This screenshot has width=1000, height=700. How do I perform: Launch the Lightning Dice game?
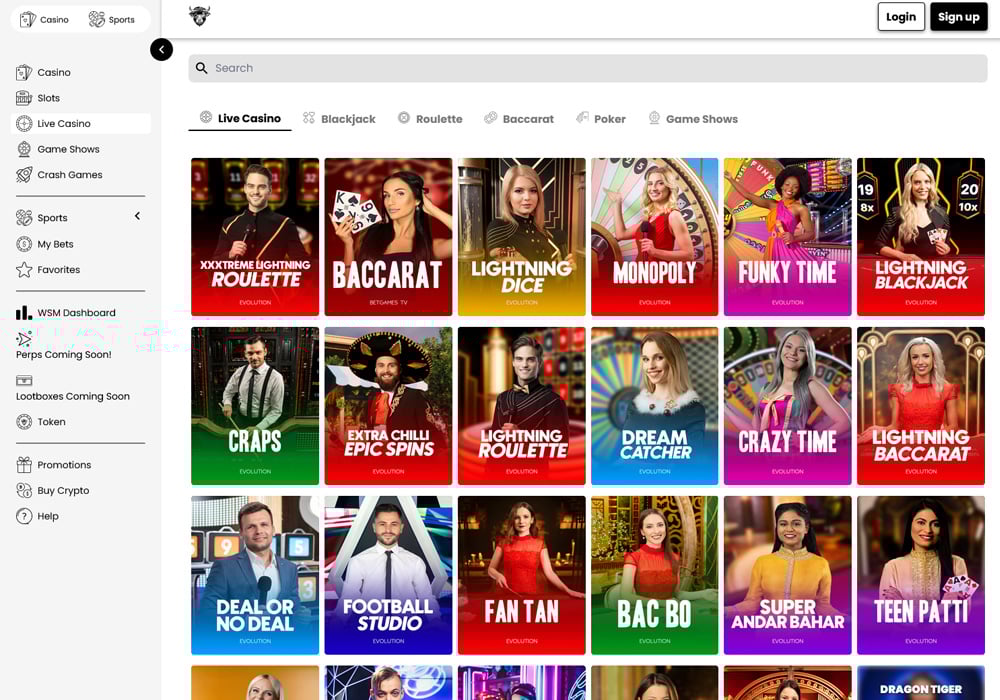coord(522,237)
